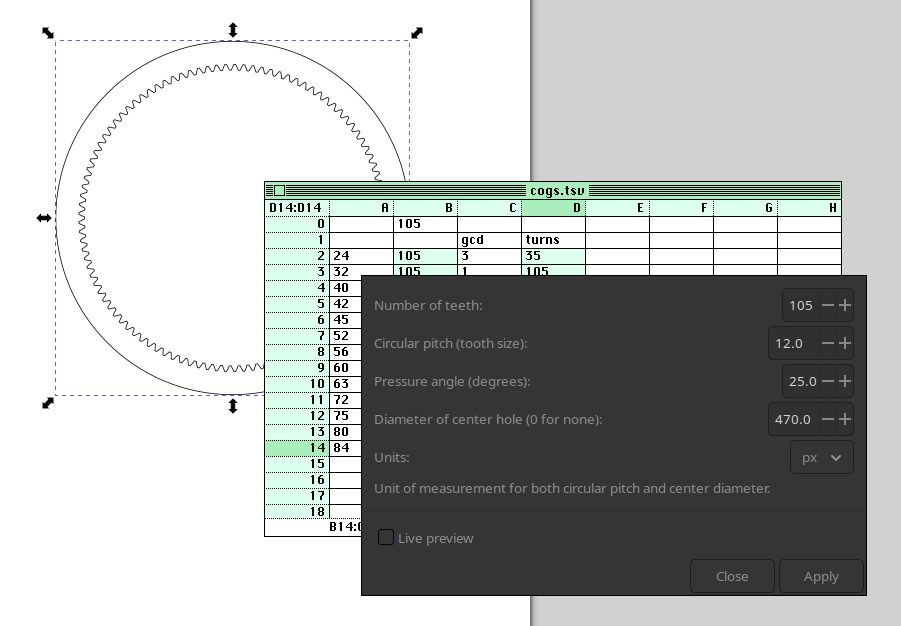Click the top-right corner resize handle

pyautogui.click(x=417, y=33)
